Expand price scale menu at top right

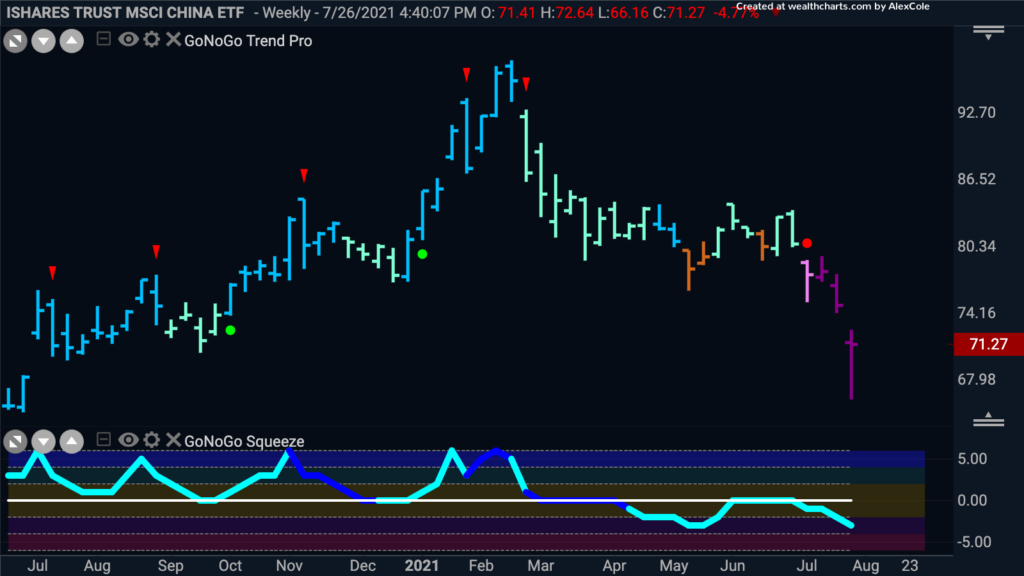click(x=989, y=33)
